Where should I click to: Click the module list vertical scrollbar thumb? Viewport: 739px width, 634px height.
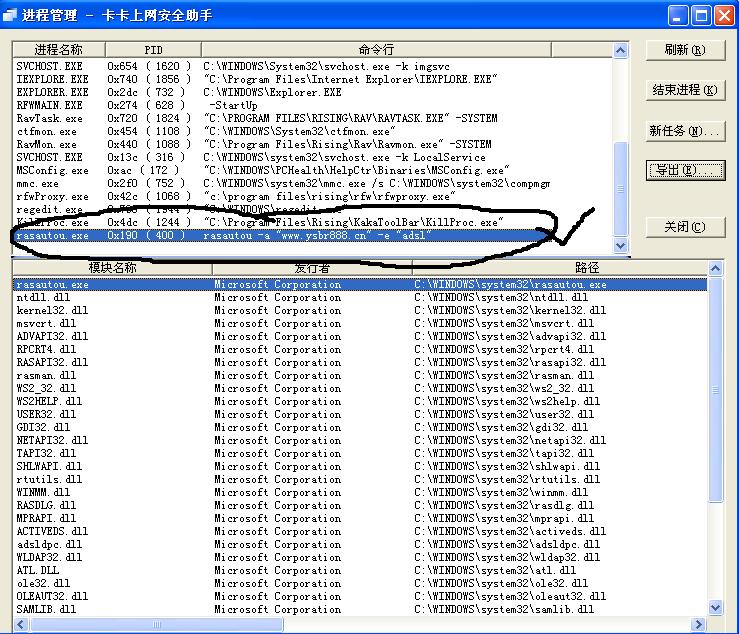715,390
